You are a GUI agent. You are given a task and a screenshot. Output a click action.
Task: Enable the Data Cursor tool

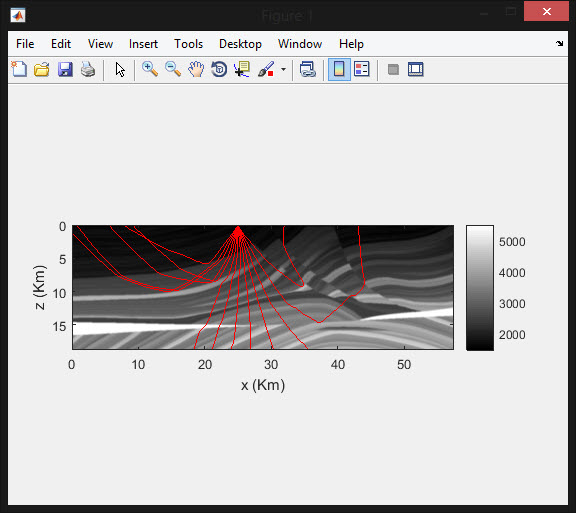(x=242, y=69)
